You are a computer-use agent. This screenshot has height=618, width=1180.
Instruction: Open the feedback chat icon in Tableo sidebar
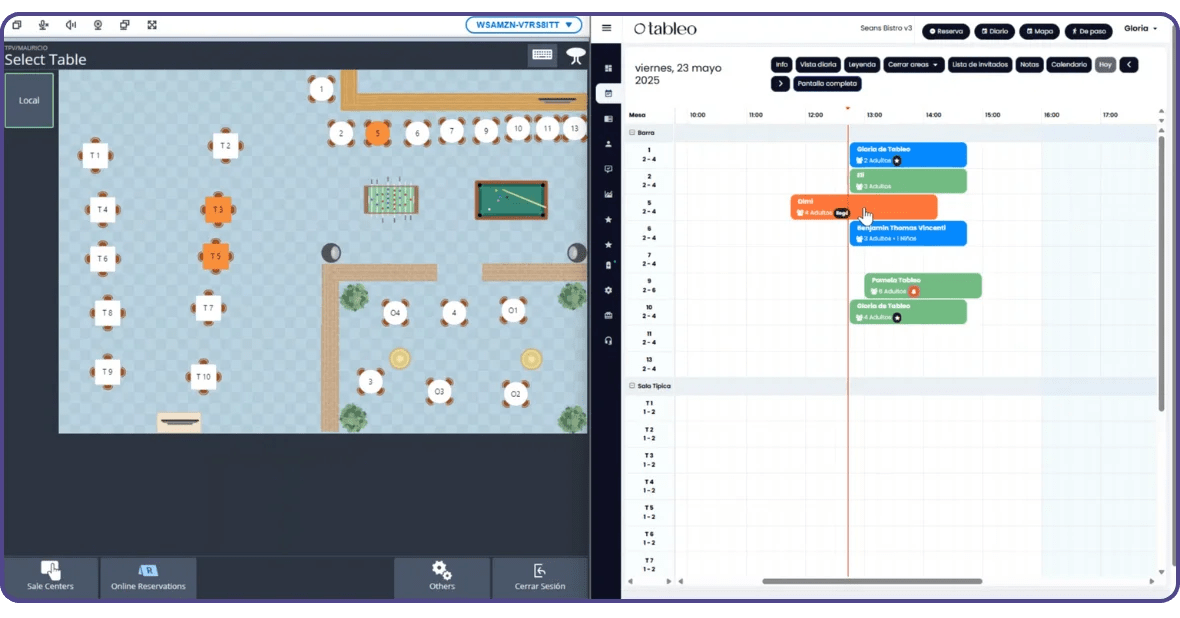pos(608,169)
